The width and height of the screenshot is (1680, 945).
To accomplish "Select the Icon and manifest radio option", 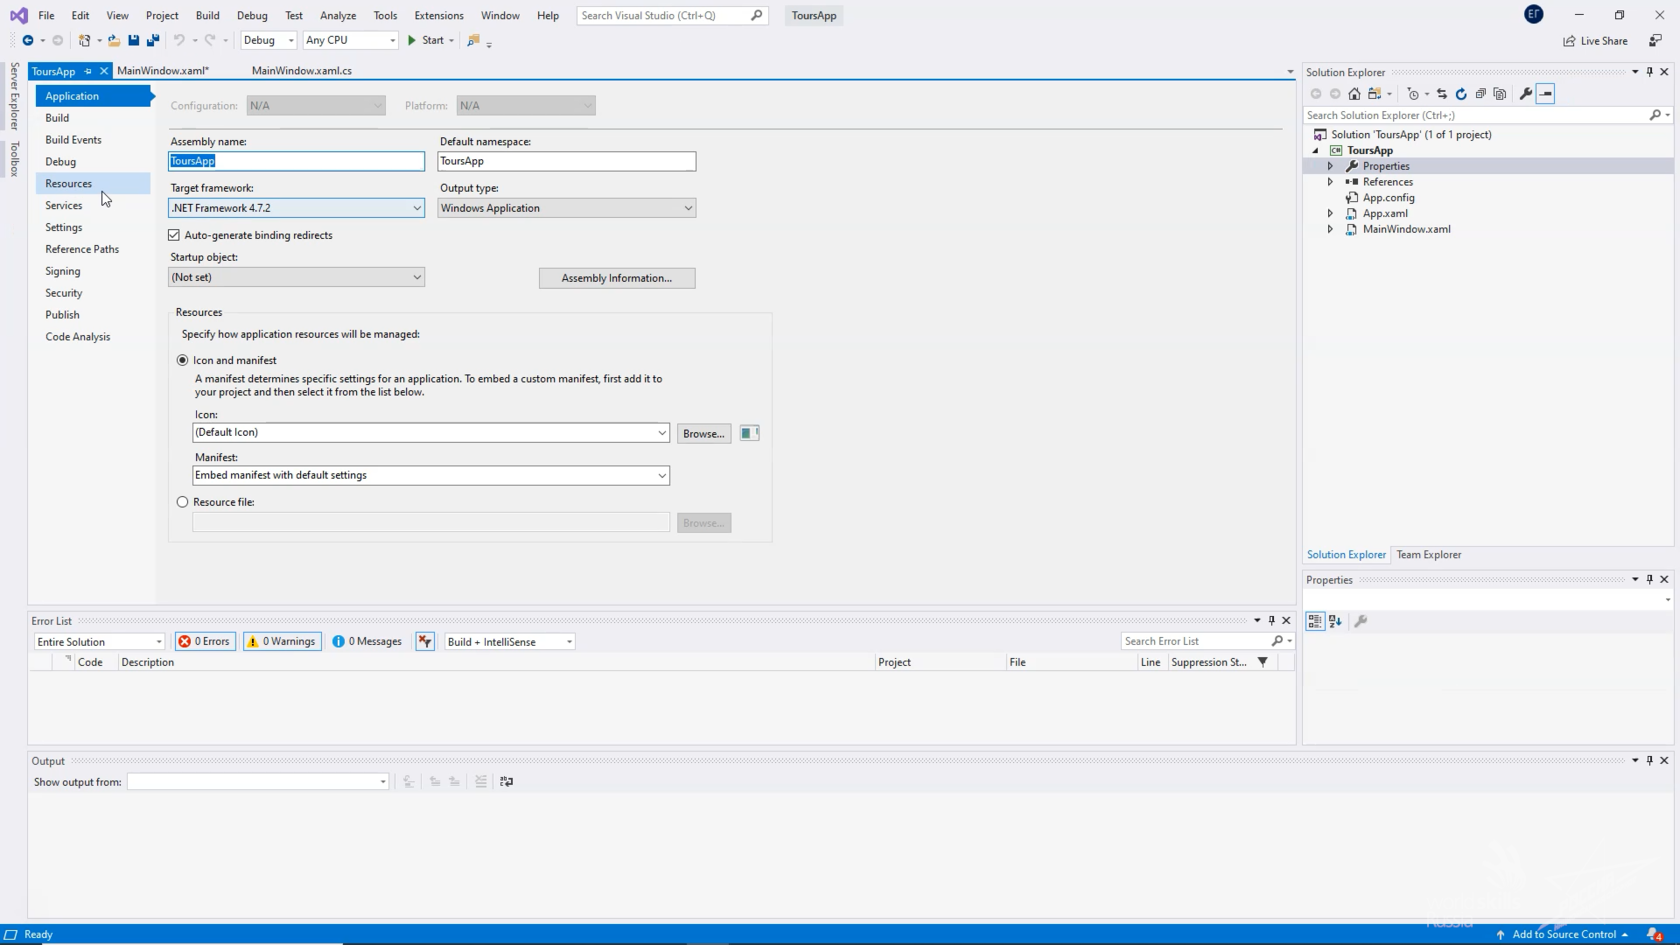I will 182,360.
